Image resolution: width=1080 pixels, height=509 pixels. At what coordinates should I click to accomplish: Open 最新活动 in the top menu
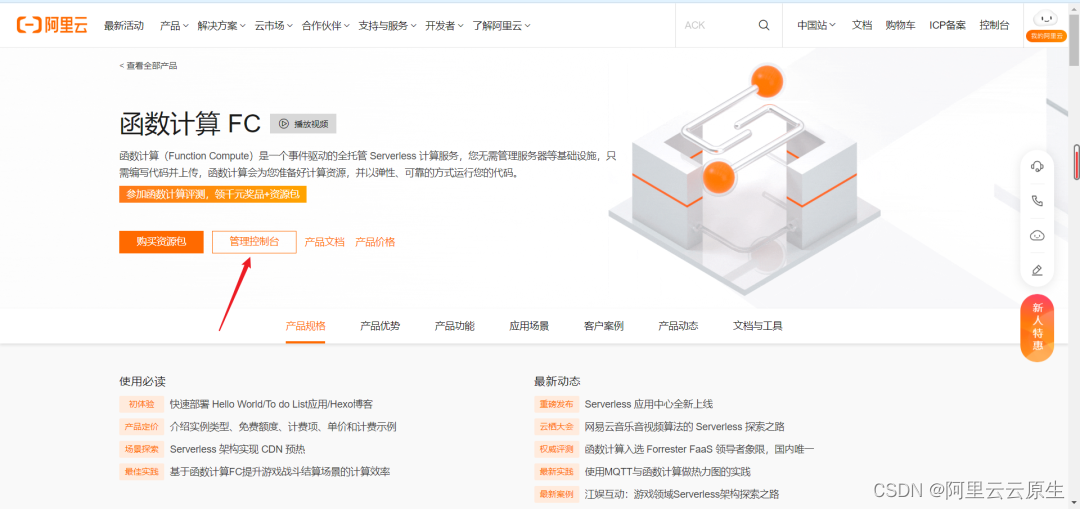124,25
